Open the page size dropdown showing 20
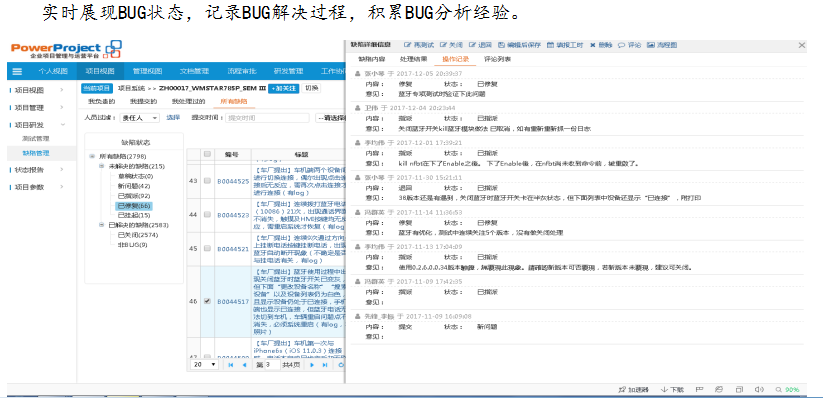Image resolution: width=823 pixels, height=398 pixels. coord(205,364)
